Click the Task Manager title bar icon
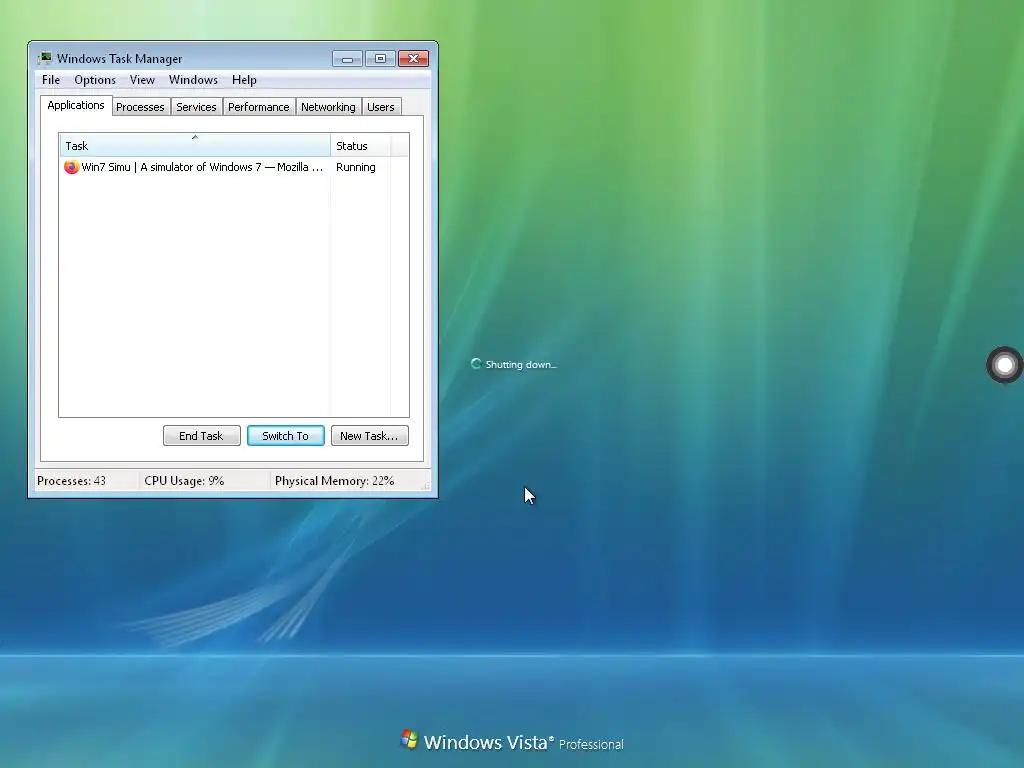Screen dimensions: 1024x768 pyautogui.click(x=44, y=58)
